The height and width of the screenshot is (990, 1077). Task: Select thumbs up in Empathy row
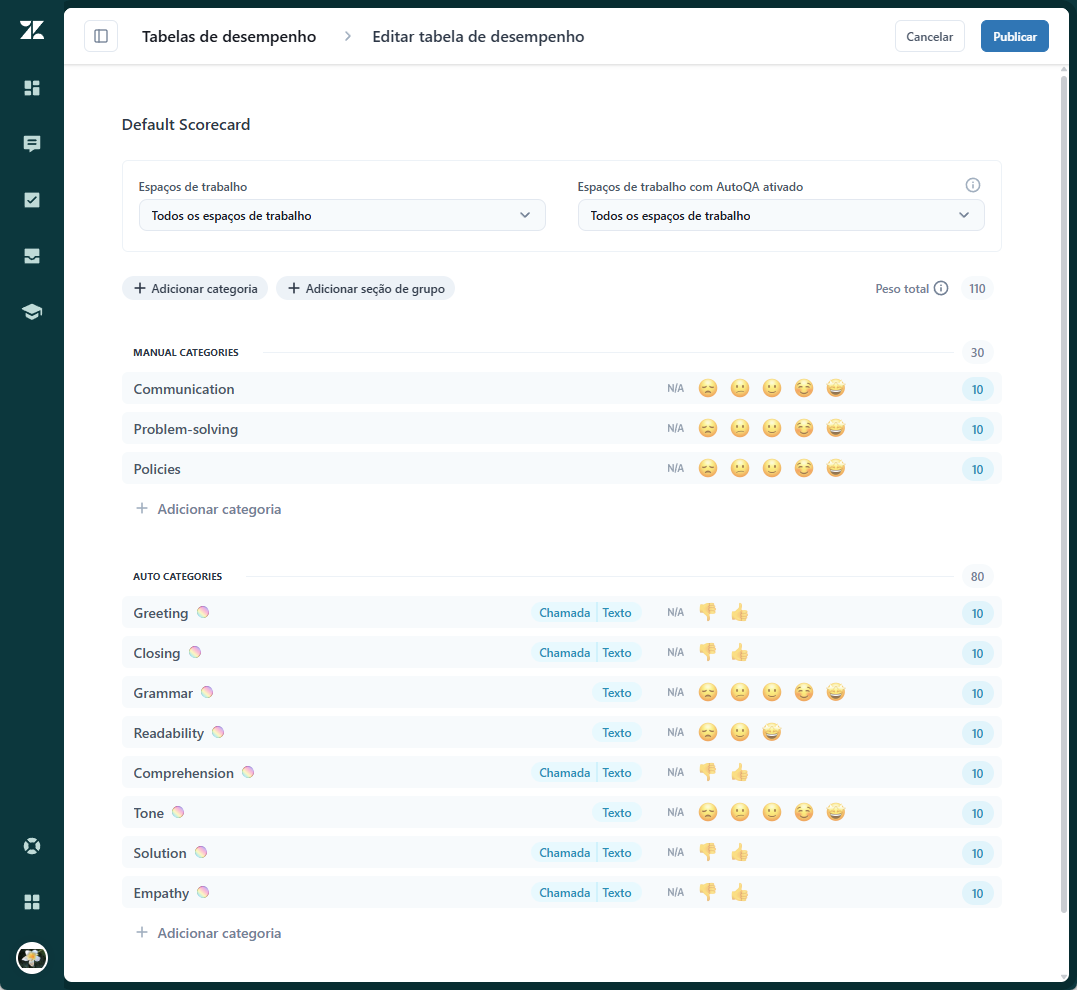coord(740,892)
